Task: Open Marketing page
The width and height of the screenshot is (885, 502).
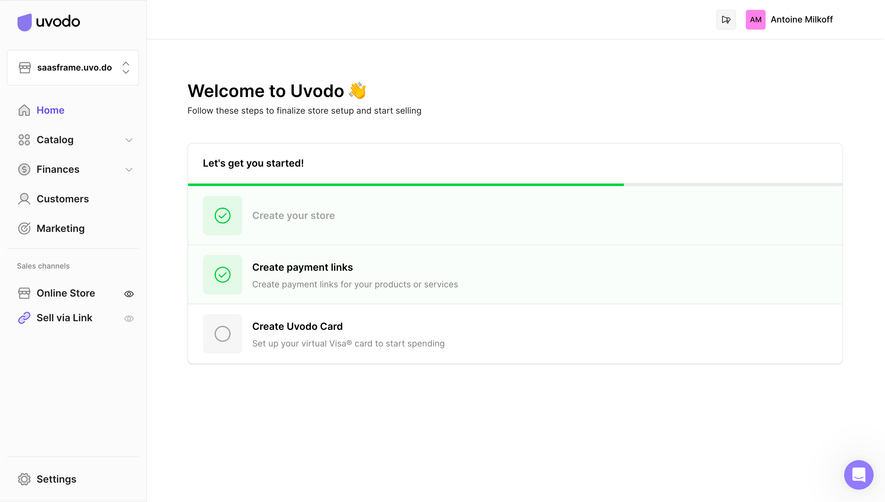Action: (x=60, y=229)
